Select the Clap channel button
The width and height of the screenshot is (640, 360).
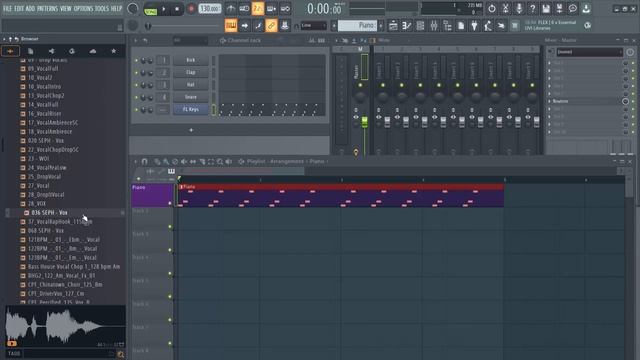191,73
